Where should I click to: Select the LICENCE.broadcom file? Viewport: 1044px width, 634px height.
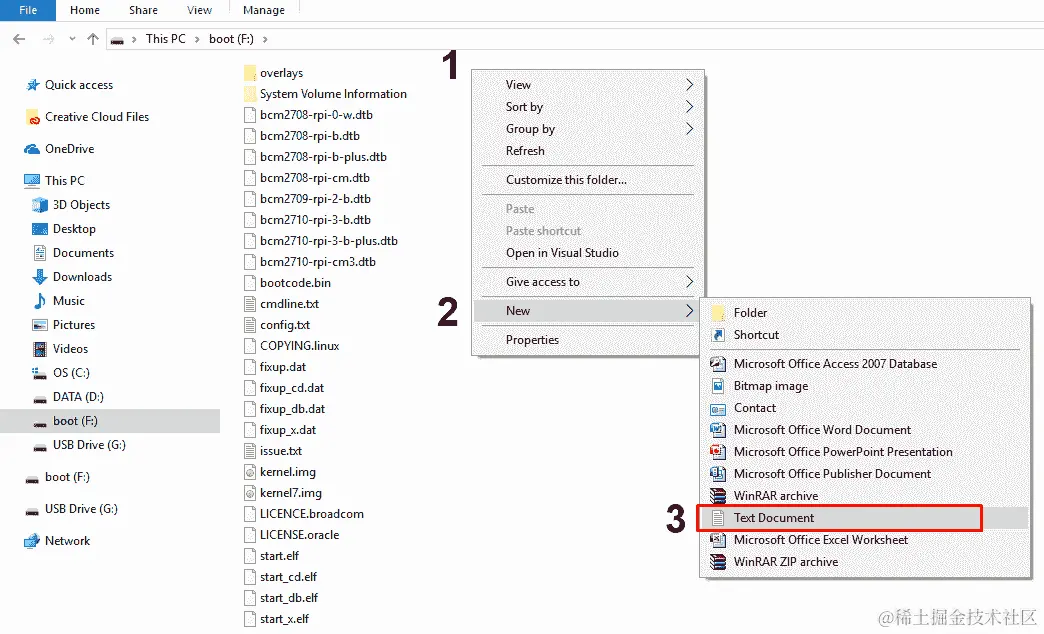click(312, 514)
